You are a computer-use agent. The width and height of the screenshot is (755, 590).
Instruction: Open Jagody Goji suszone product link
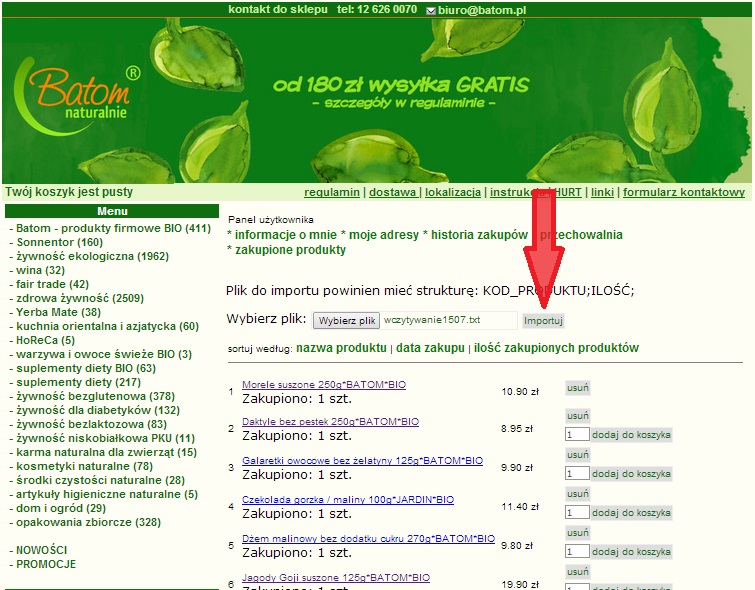pyautogui.click(x=336, y=577)
